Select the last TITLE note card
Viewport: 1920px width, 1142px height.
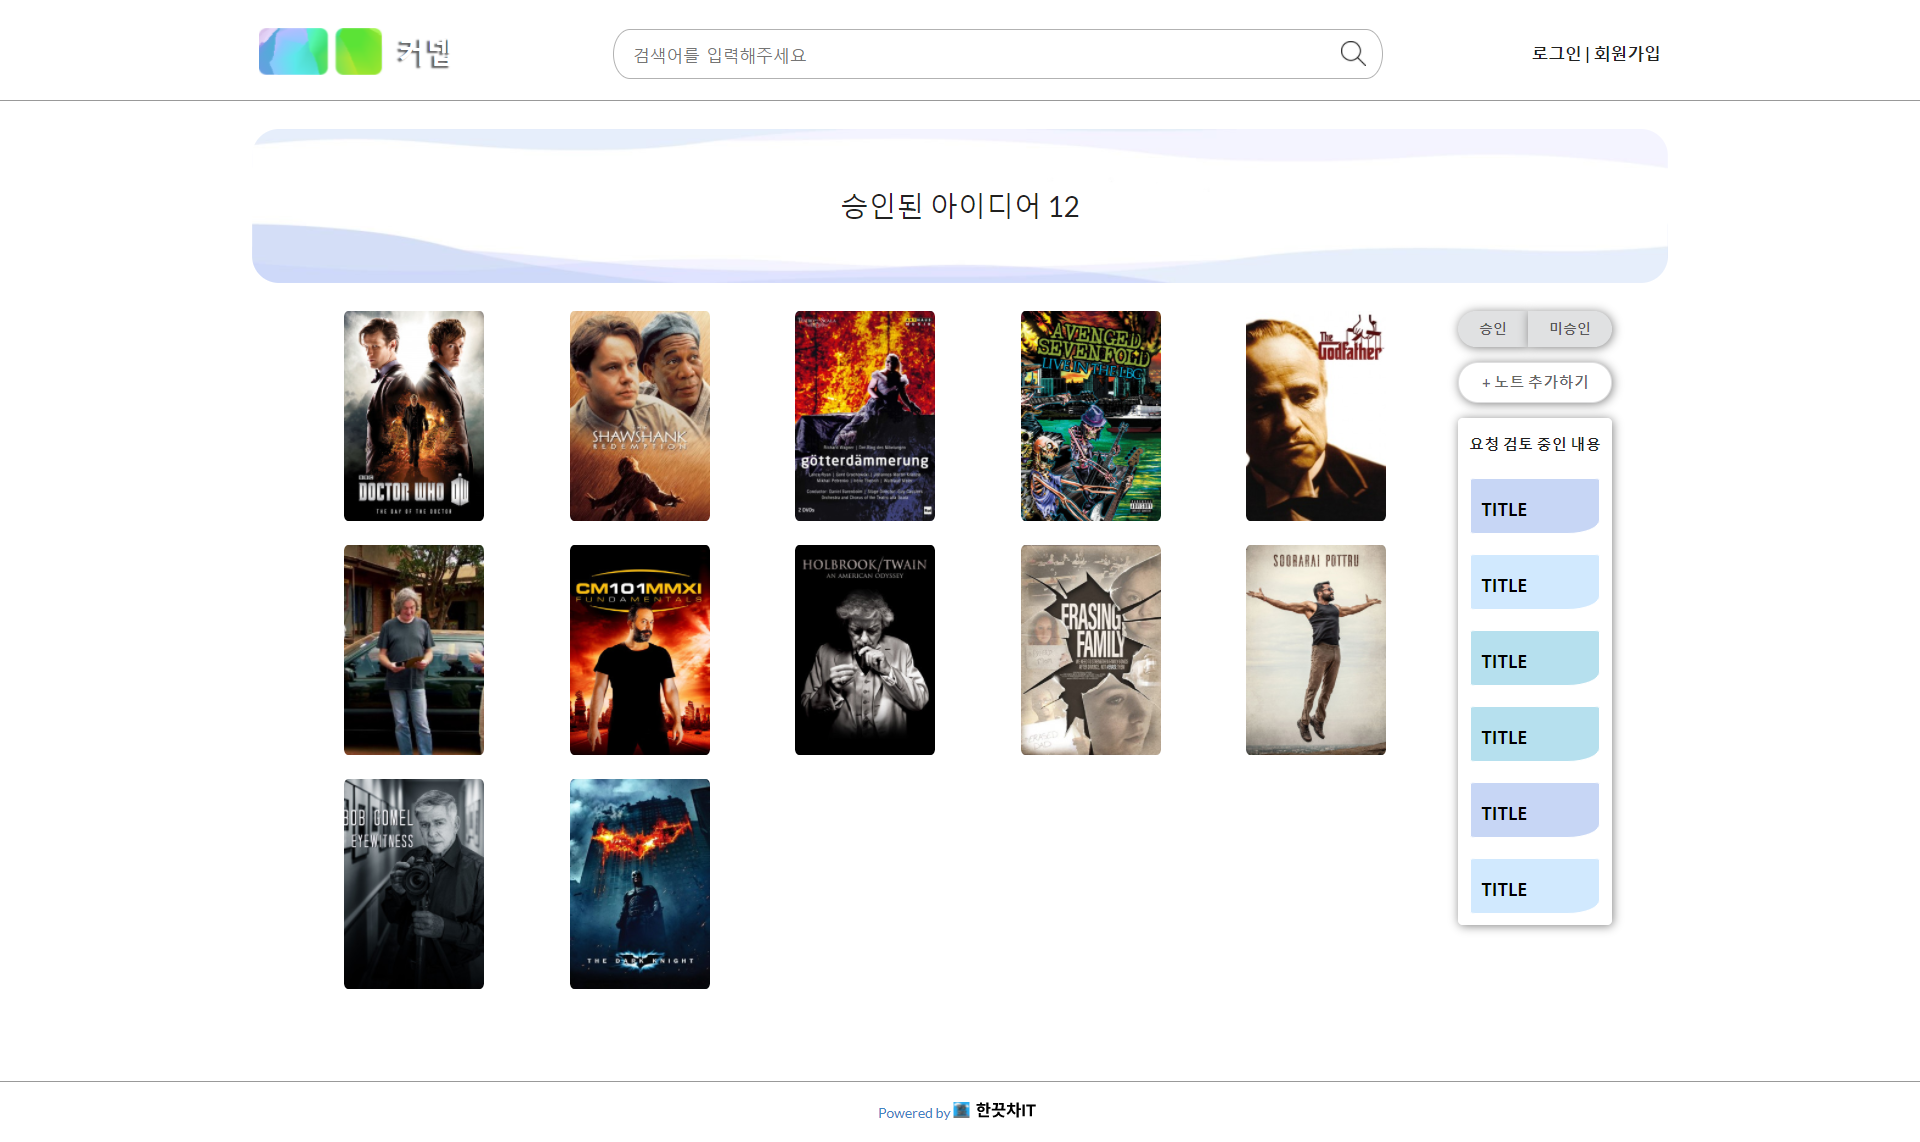click(x=1534, y=886)
